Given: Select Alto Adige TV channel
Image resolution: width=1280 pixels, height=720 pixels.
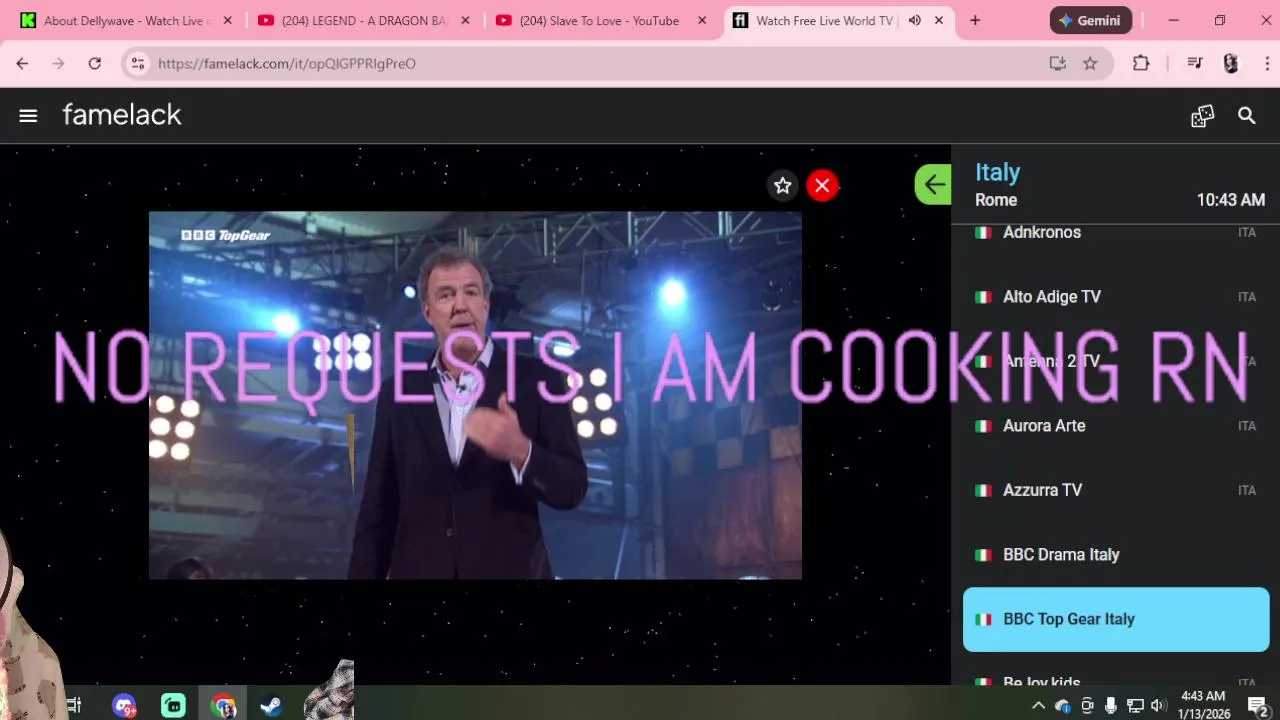Looking at the screenshot, I should (1116, 297).
